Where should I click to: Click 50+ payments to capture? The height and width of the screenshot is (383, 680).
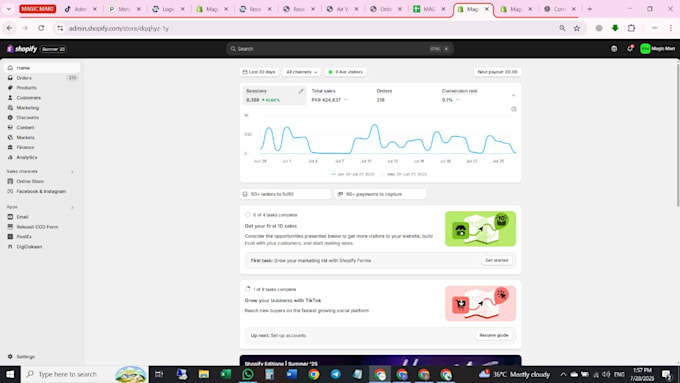380,194
